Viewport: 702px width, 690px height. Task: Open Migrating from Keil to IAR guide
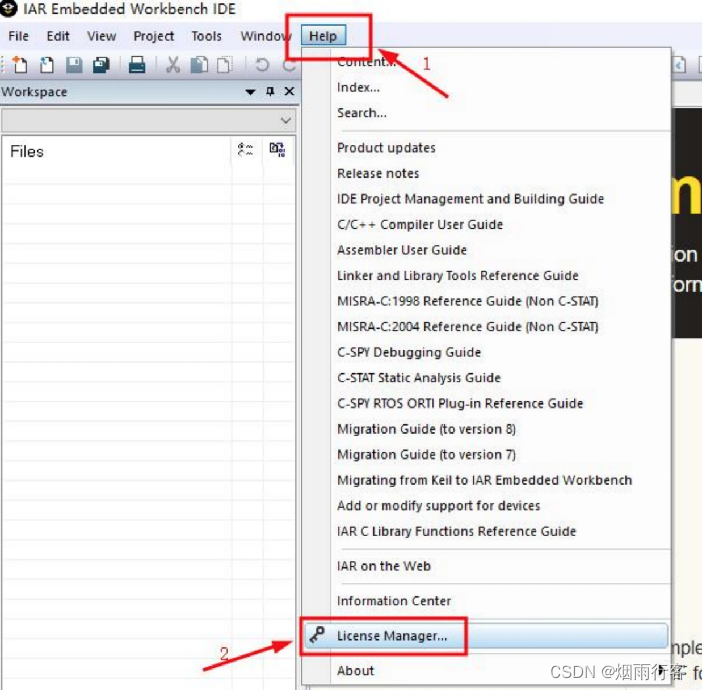(x=486, y=480)
